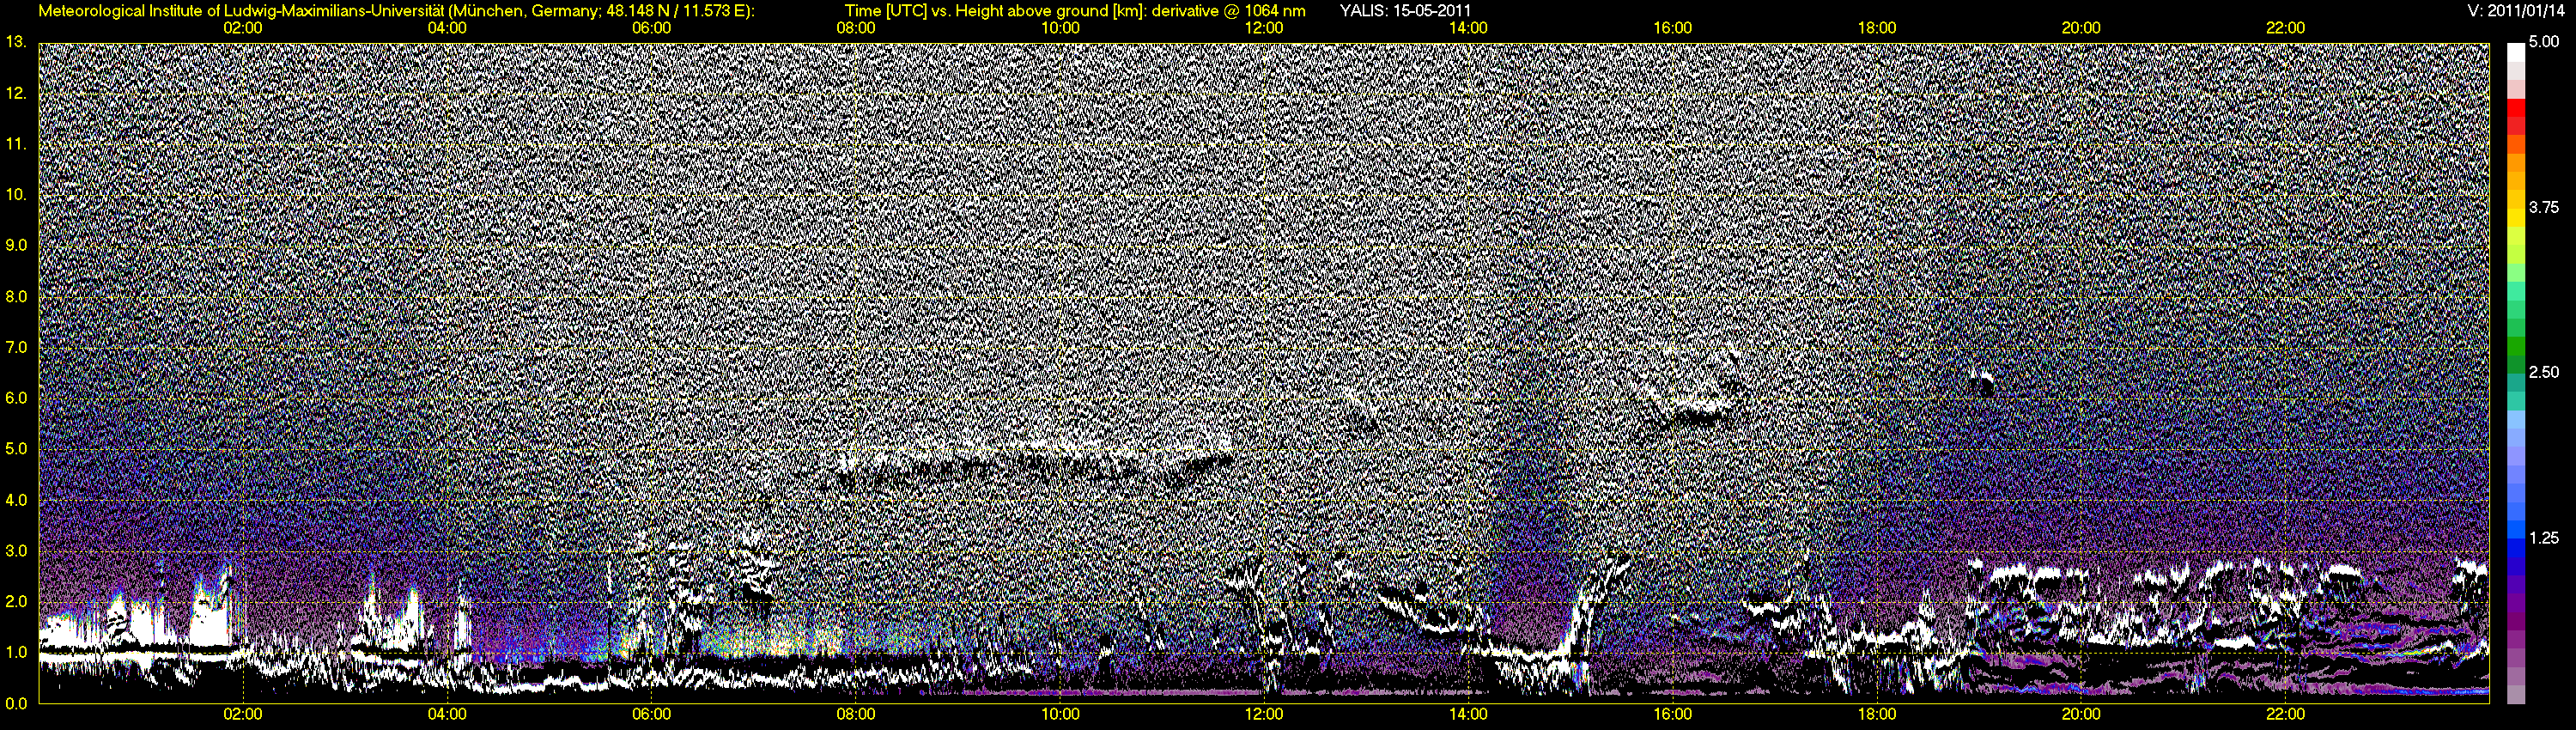Viewport: 2576px width, 730px height.
Task: Click the small isolated cloud near 6.3 km at 19:00
Action: (x=1980, y=381)
